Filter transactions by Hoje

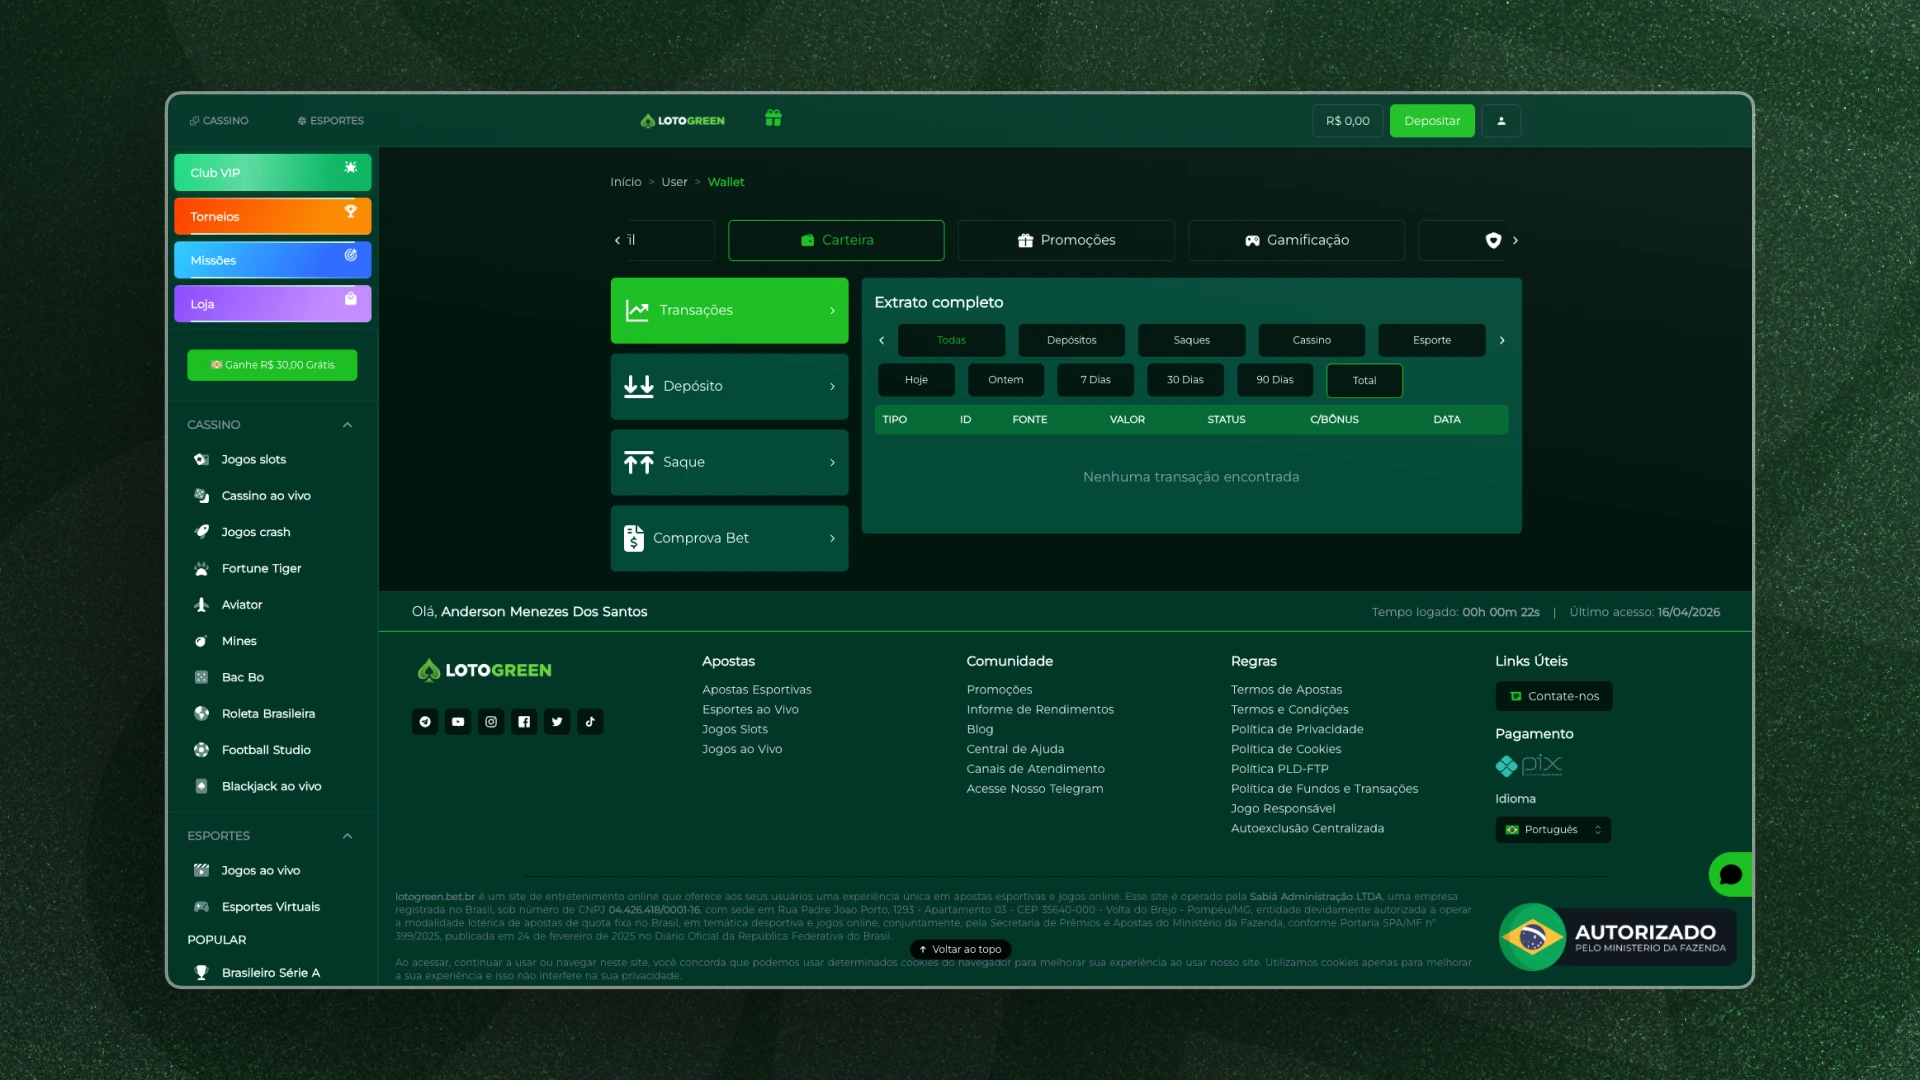916,380
